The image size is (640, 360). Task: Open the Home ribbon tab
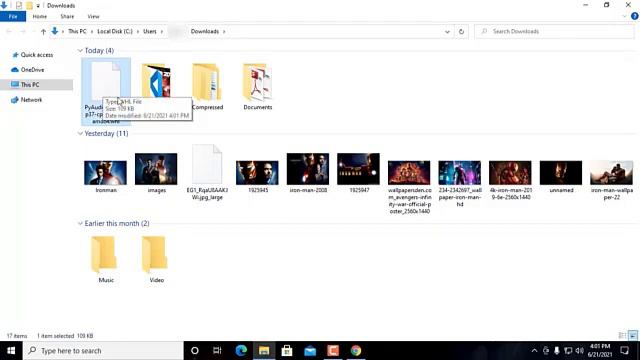[40, 16]
